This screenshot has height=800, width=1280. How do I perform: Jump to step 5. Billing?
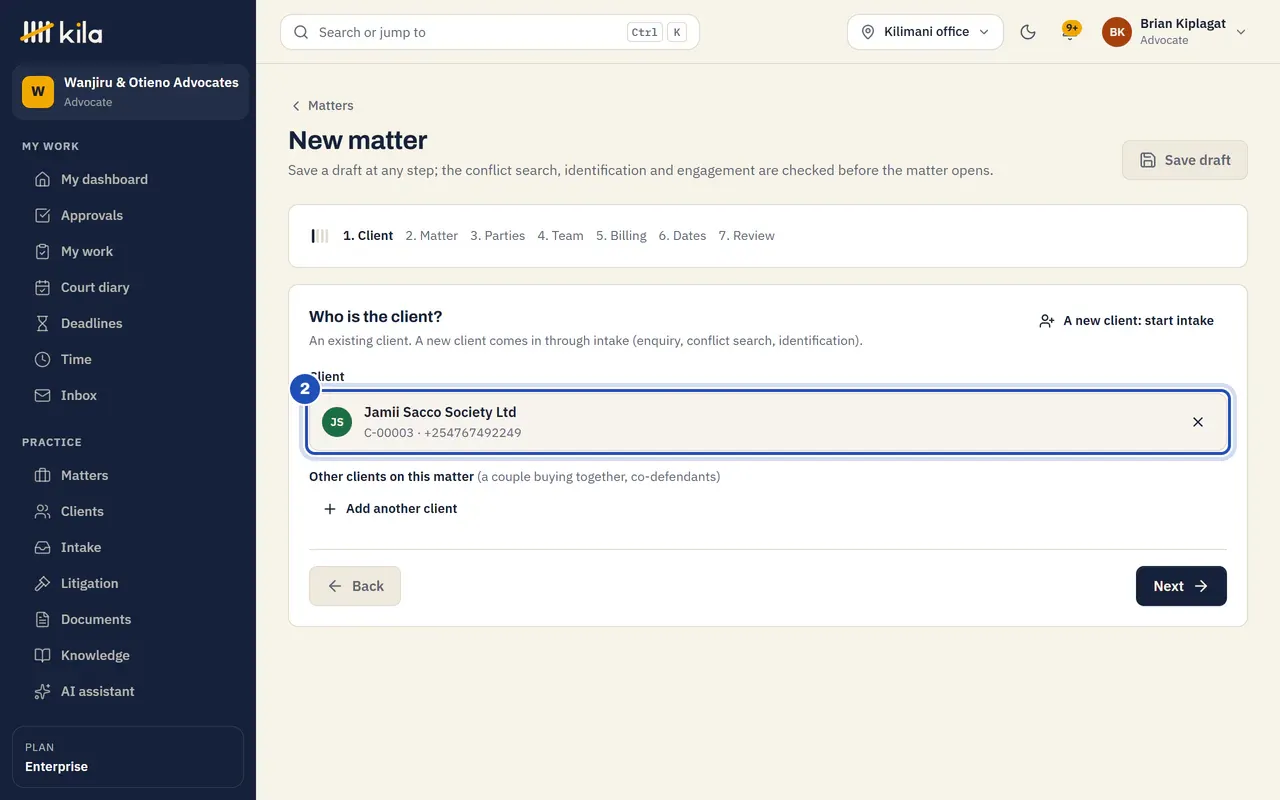621,236
